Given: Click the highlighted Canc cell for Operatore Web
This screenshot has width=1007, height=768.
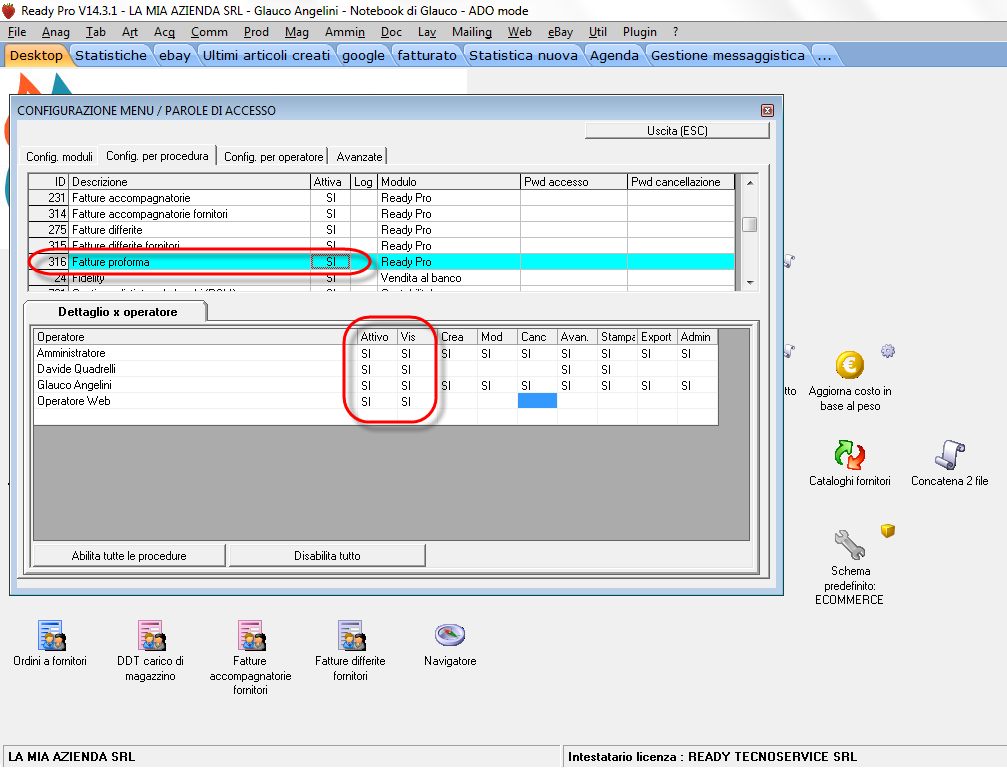Looking at the screenshot, I should point(537,401).
